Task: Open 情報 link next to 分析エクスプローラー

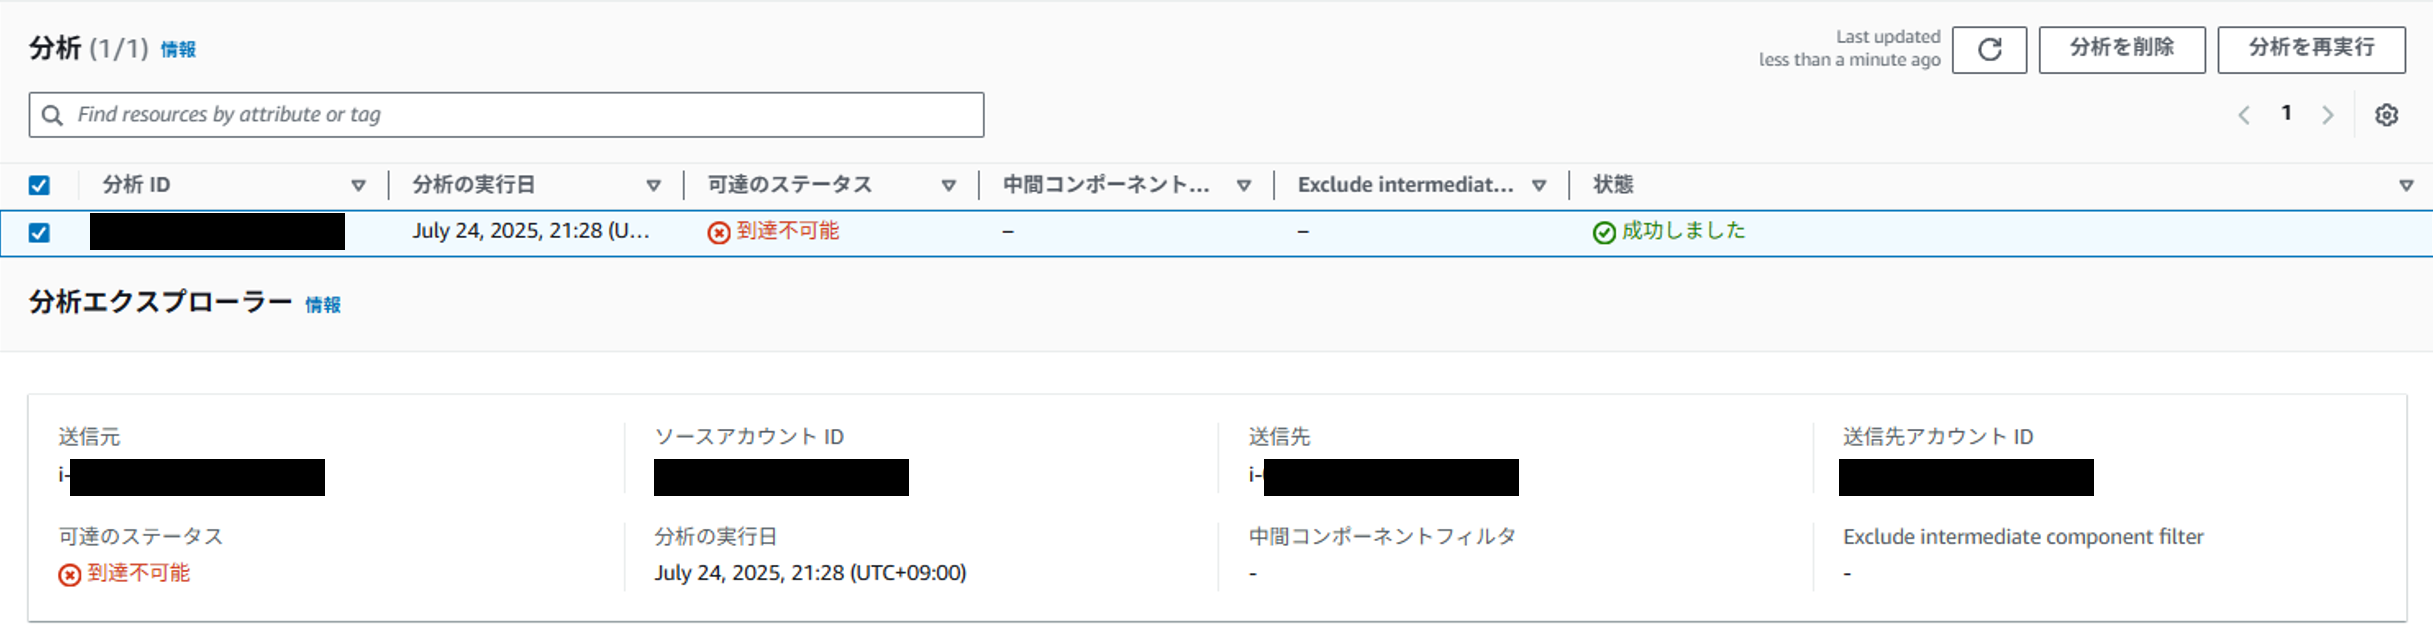Action: (x=322, y=304)
